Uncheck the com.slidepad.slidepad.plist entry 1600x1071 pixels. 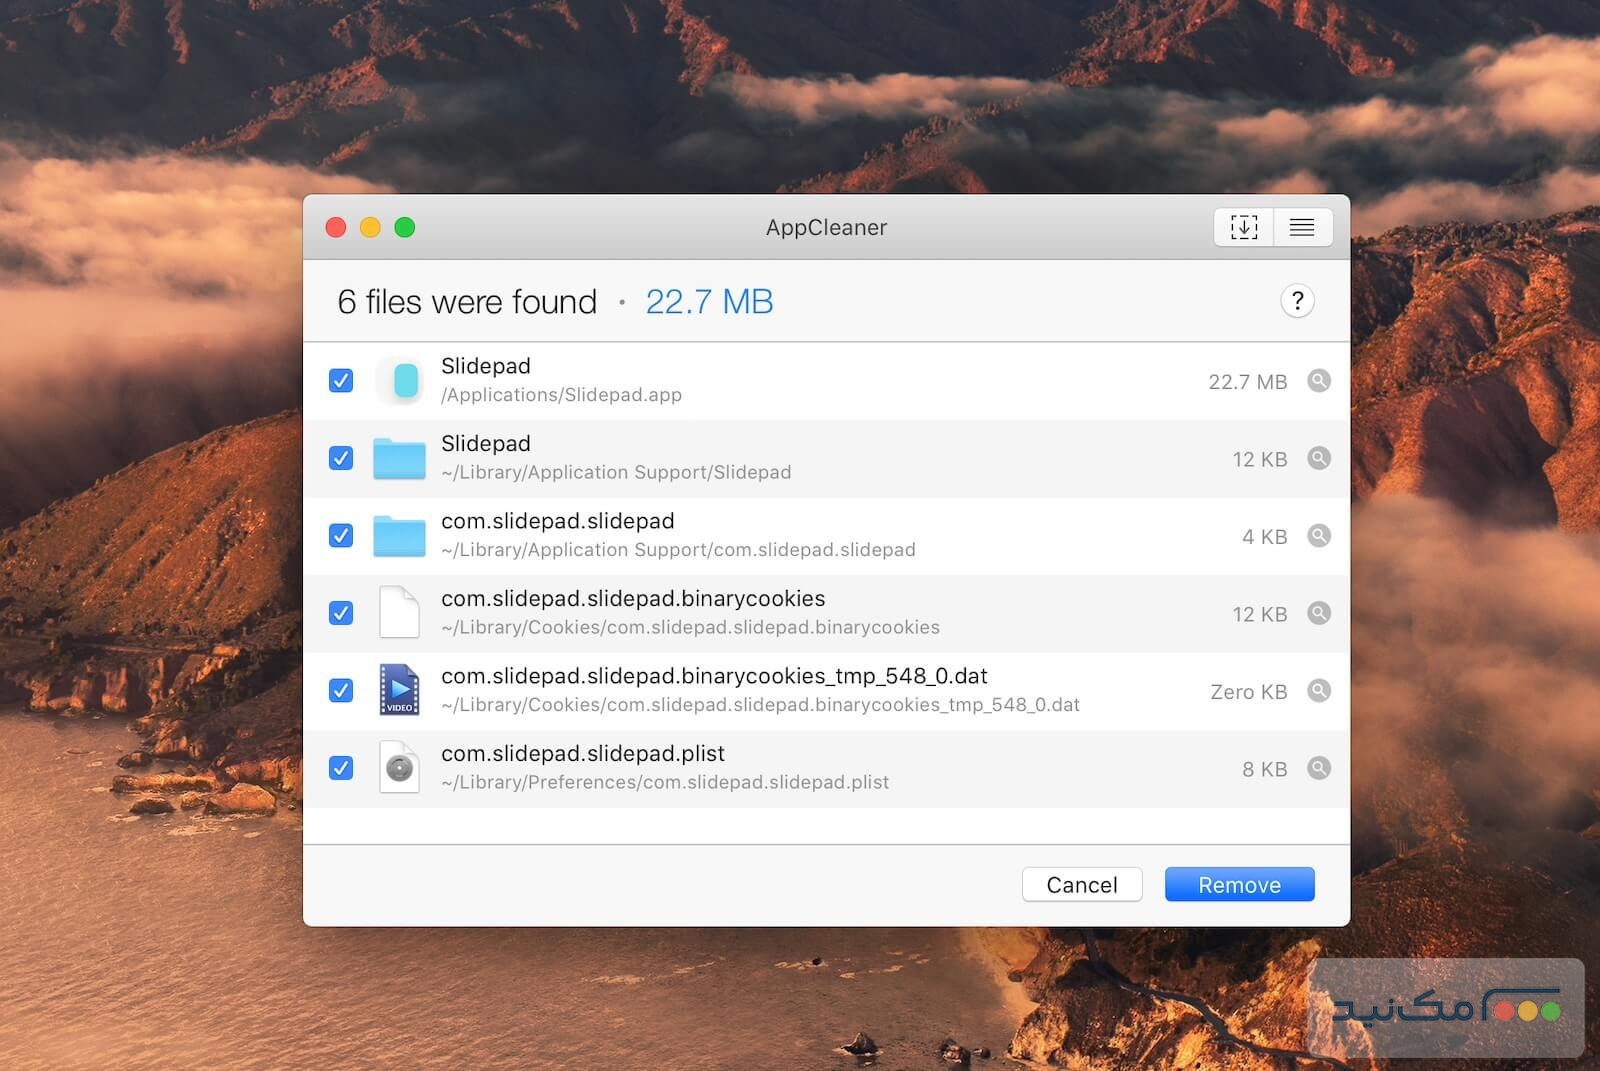coord(341,768)
